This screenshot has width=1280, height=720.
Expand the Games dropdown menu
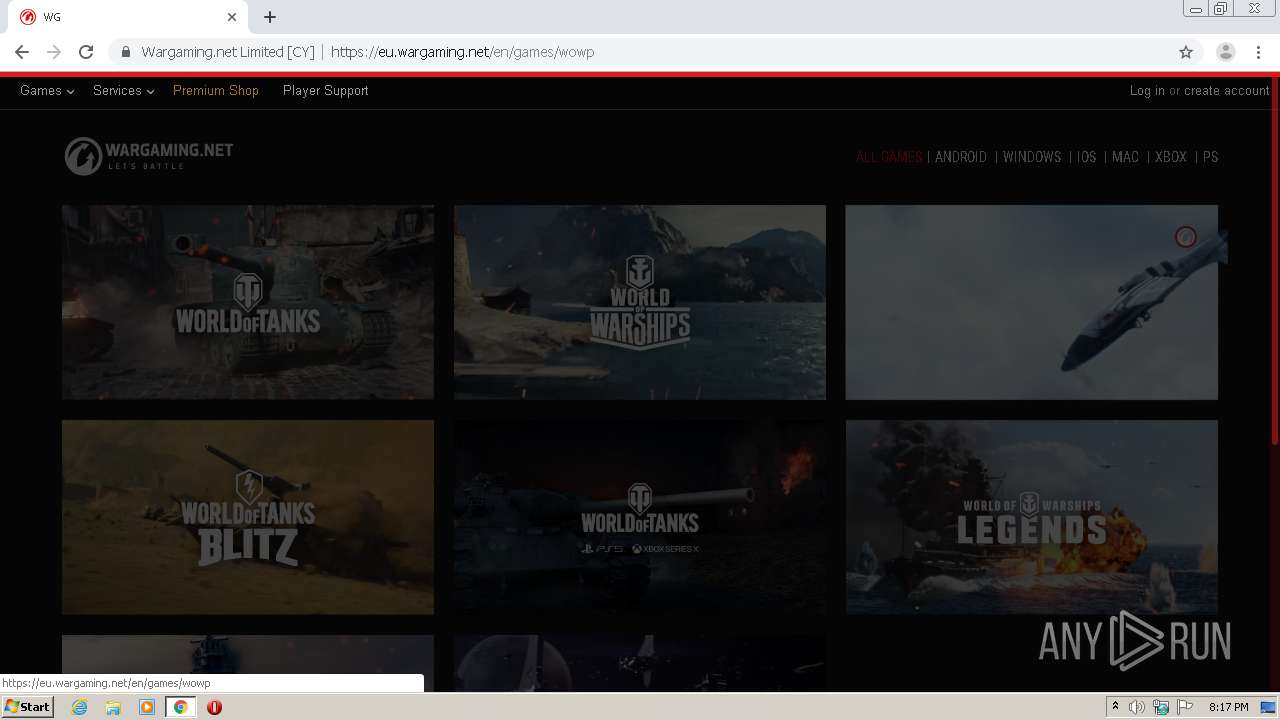click(47, 90)
